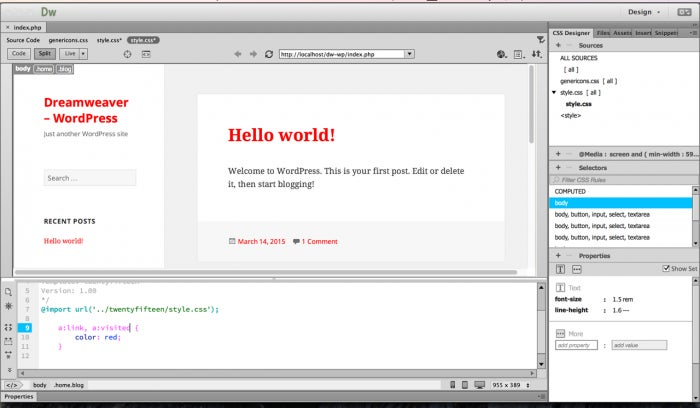Click the workspace layout icon top right
The width and height of the screenshot is (700, 408).
(x=684, y=12)
